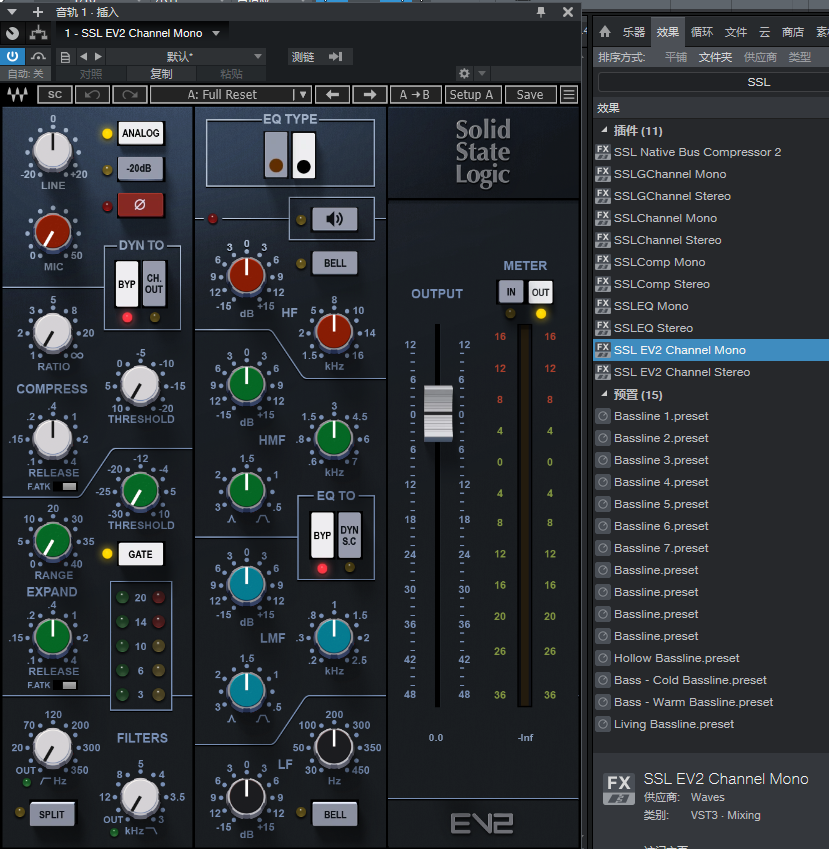
Task: Click the preset document icon
Action: (65, 57)
